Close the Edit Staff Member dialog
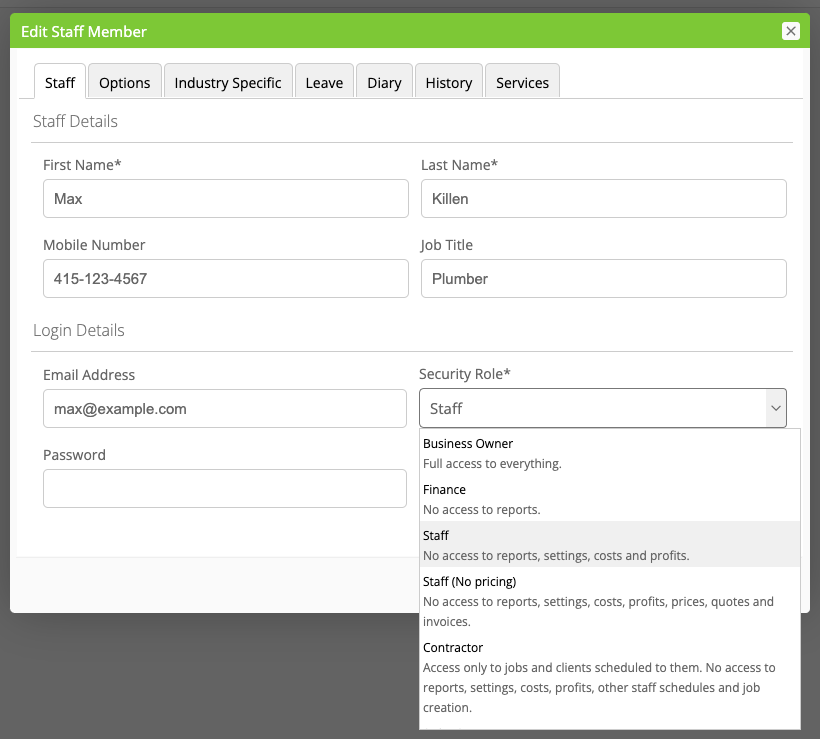This screenshot has height=739, width=820. tap(791, 31)
